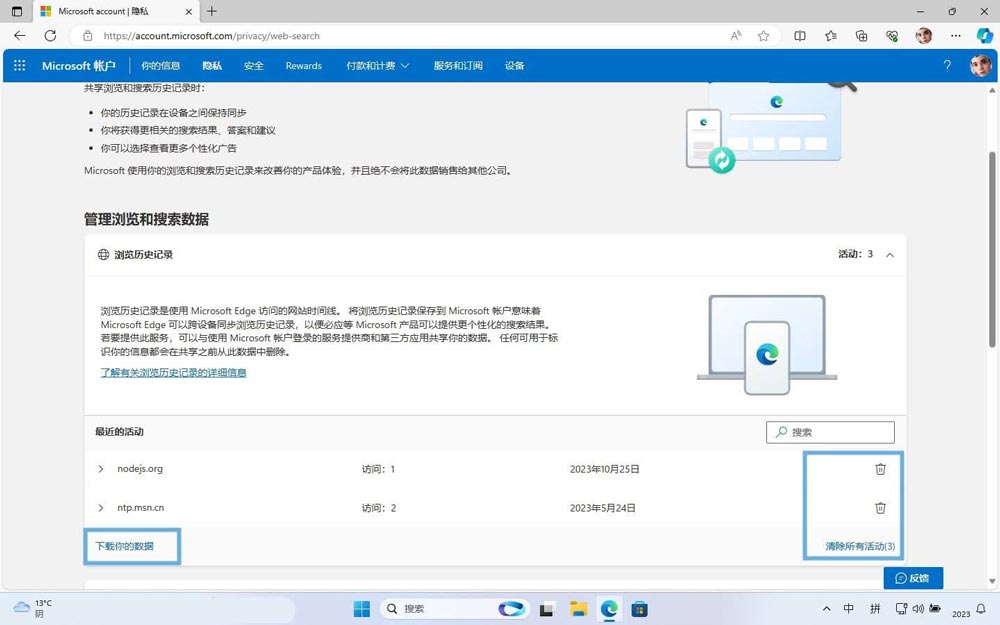Switch to the 设备 section
Screen dimensions: 1000x625
514,65
